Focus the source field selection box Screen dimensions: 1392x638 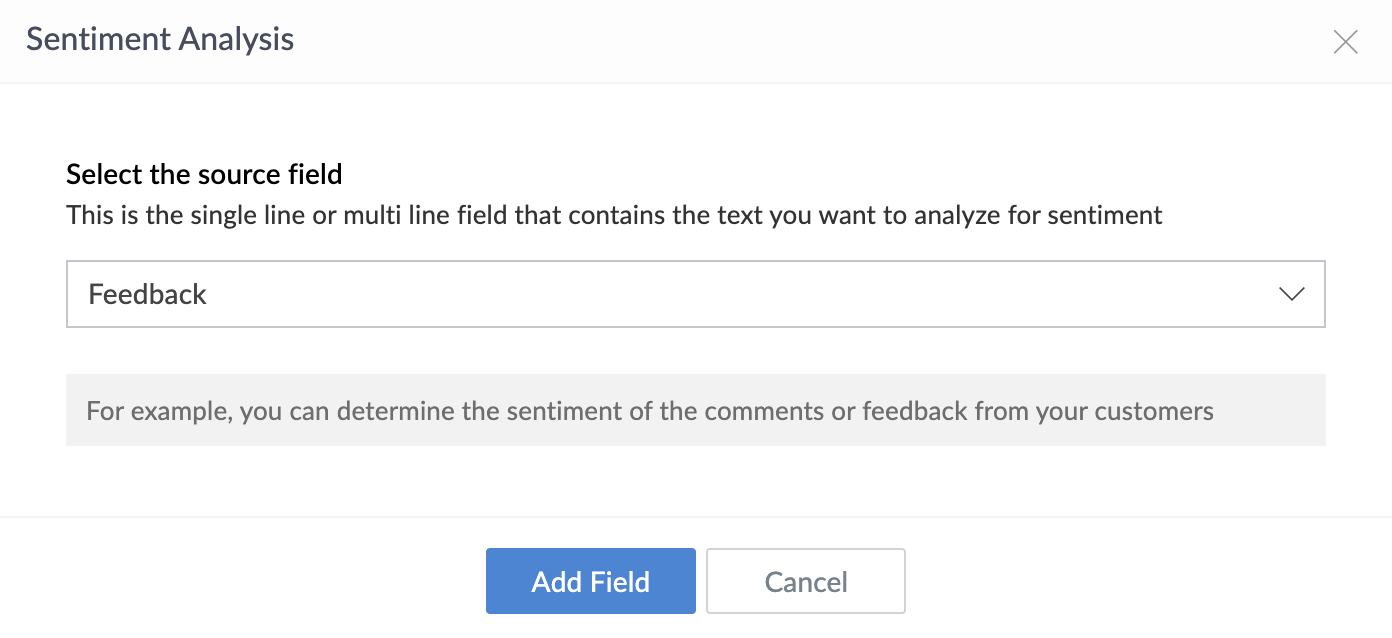[695, 294]
